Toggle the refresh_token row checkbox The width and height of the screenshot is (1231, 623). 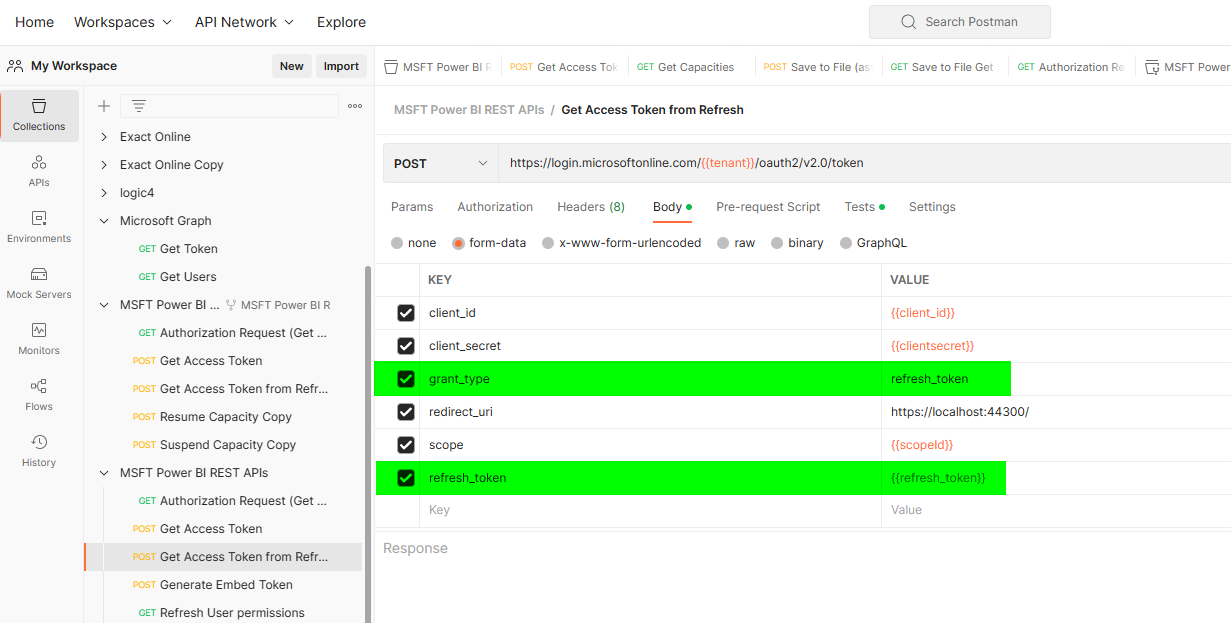click(406, 478)
